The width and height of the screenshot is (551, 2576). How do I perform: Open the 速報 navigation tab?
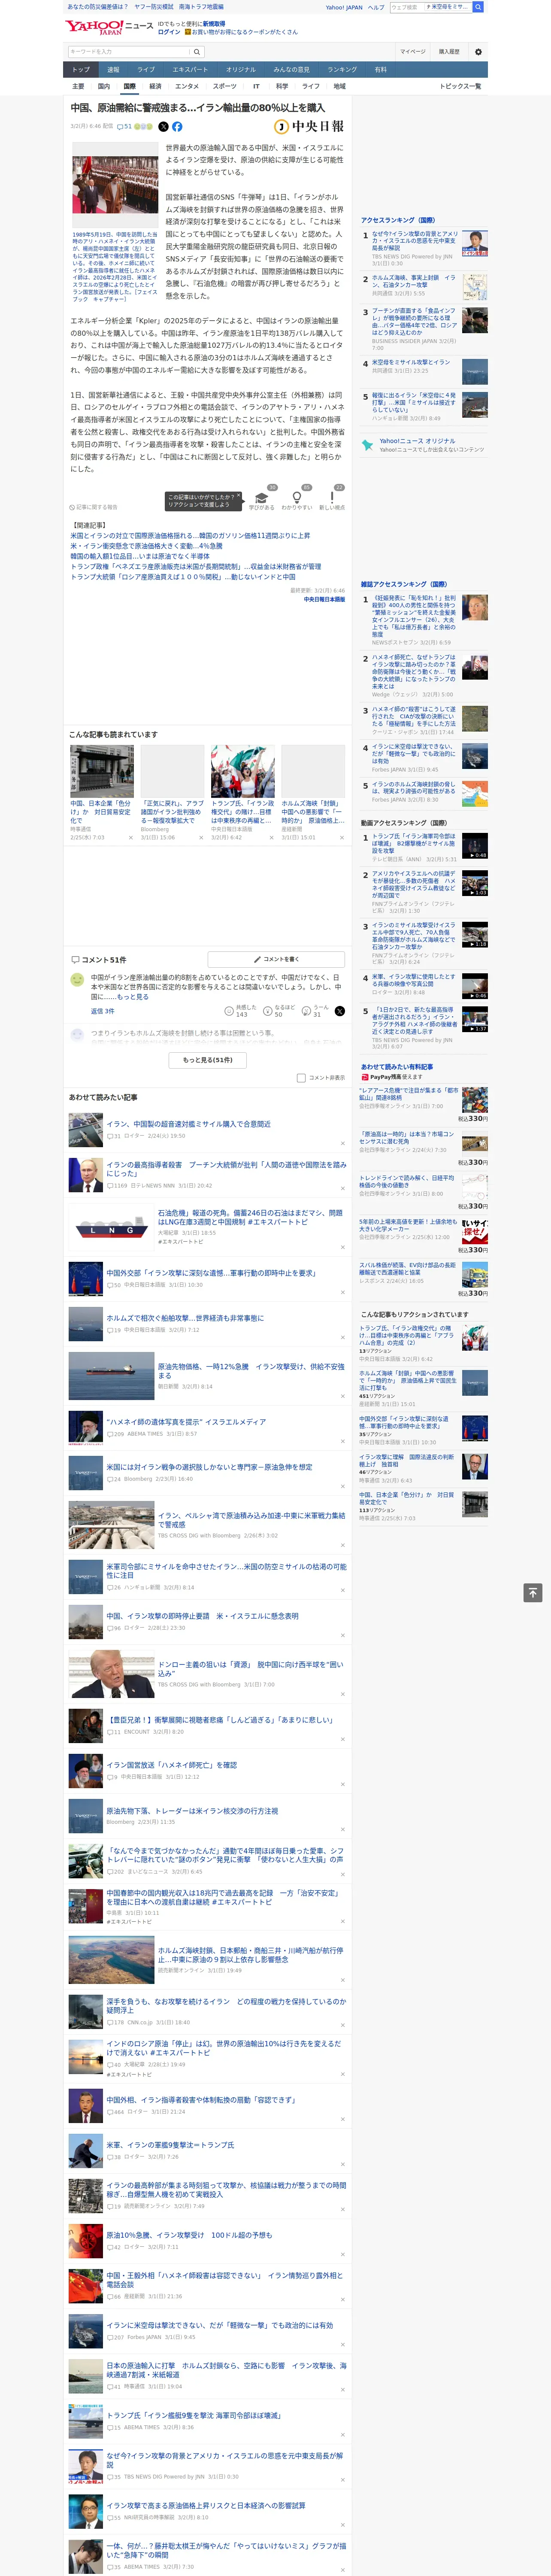point(113,70)
